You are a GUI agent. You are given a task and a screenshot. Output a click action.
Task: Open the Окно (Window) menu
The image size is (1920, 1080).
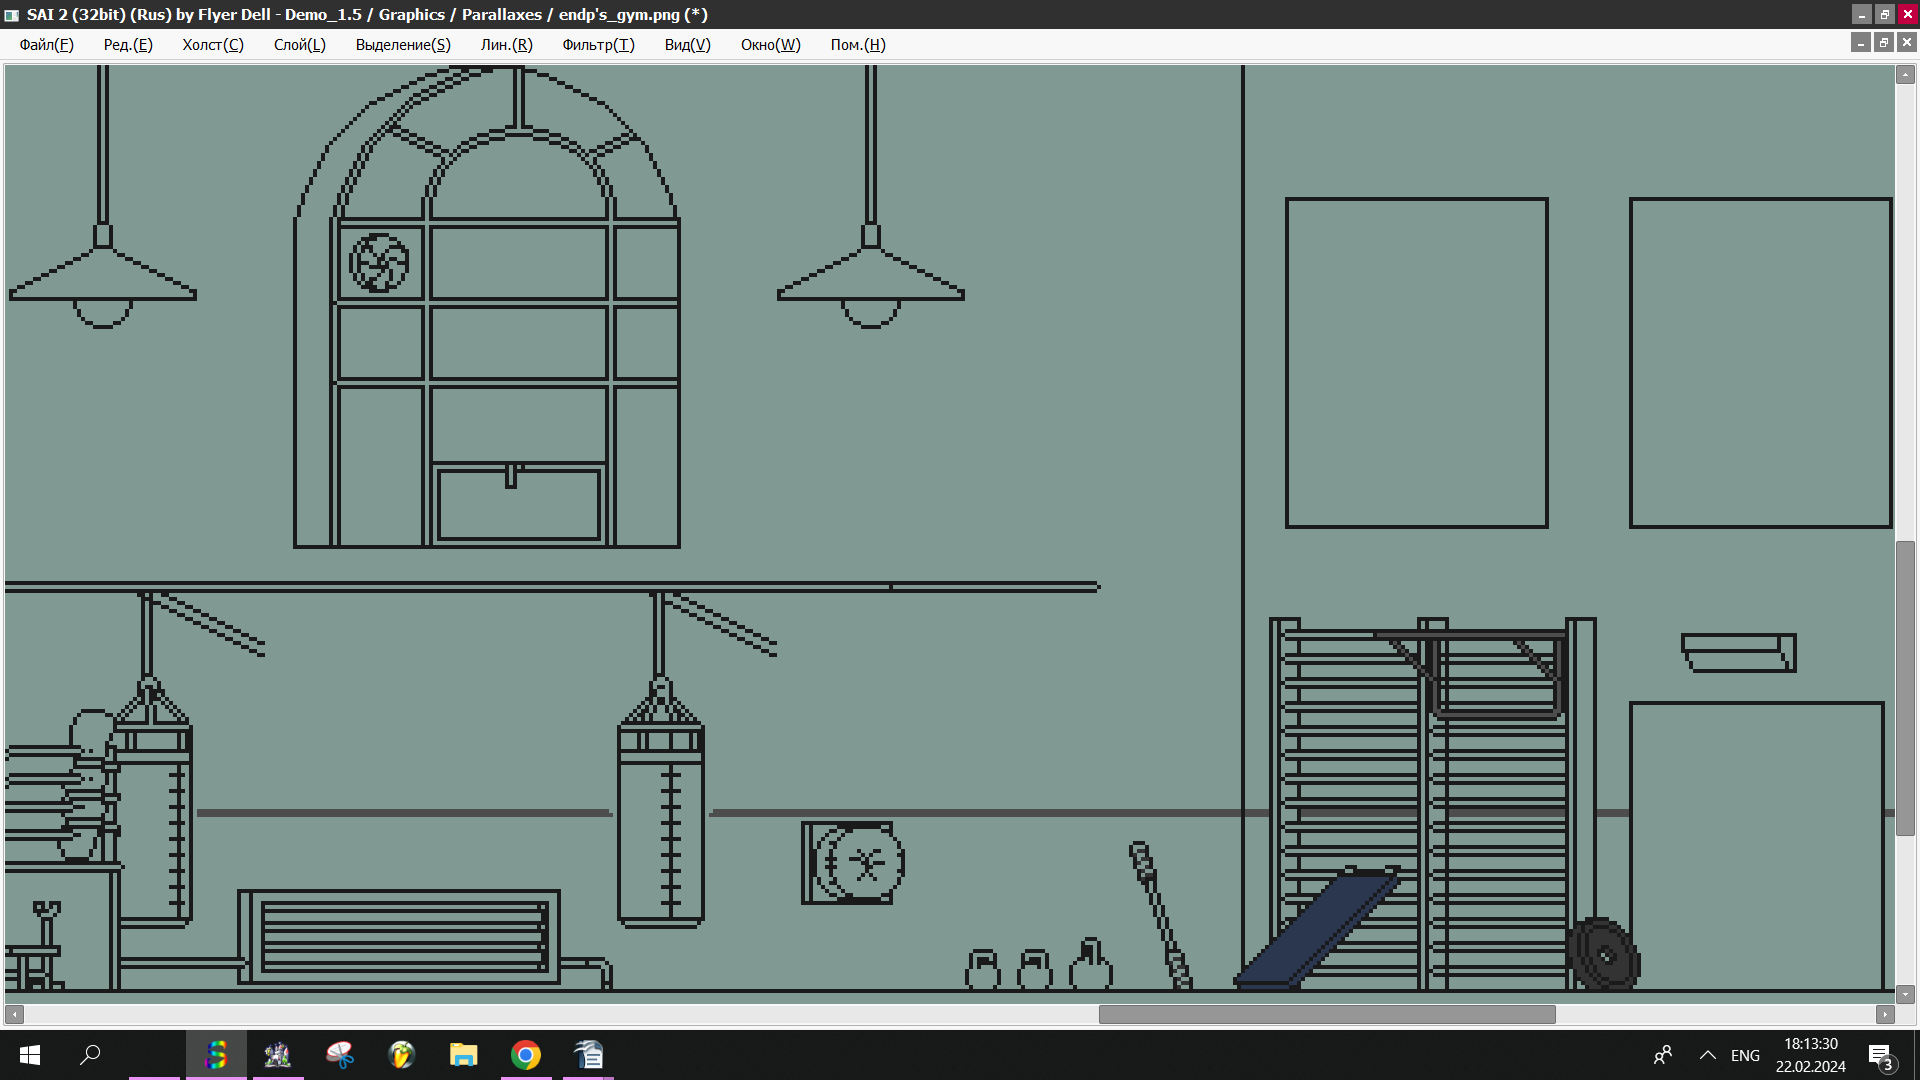[x=770, y=45]
